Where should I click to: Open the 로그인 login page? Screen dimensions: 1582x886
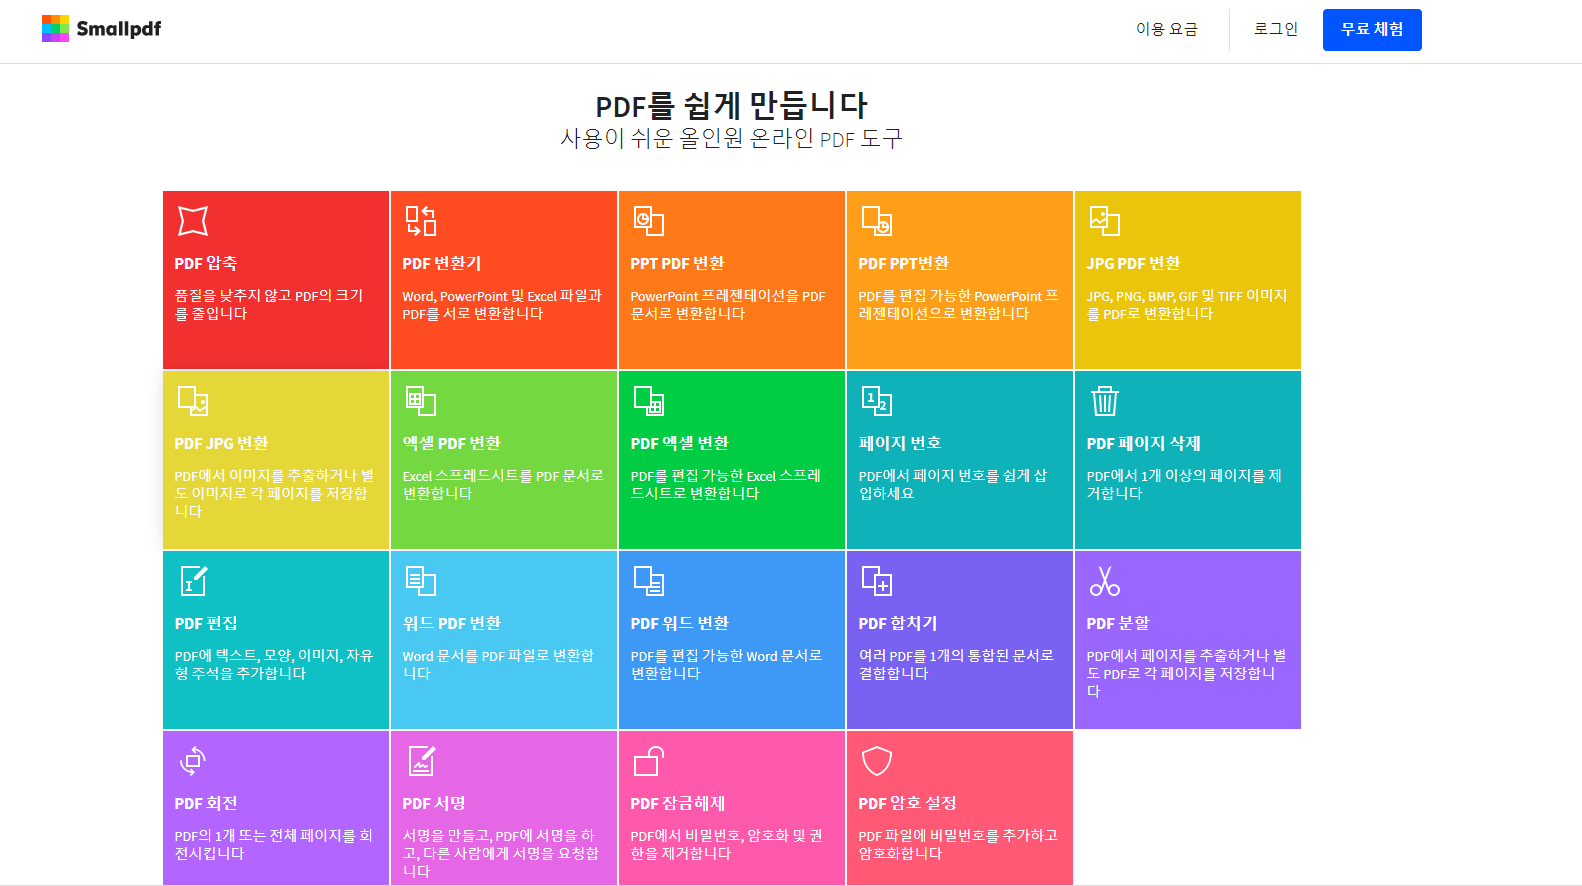1276,29
